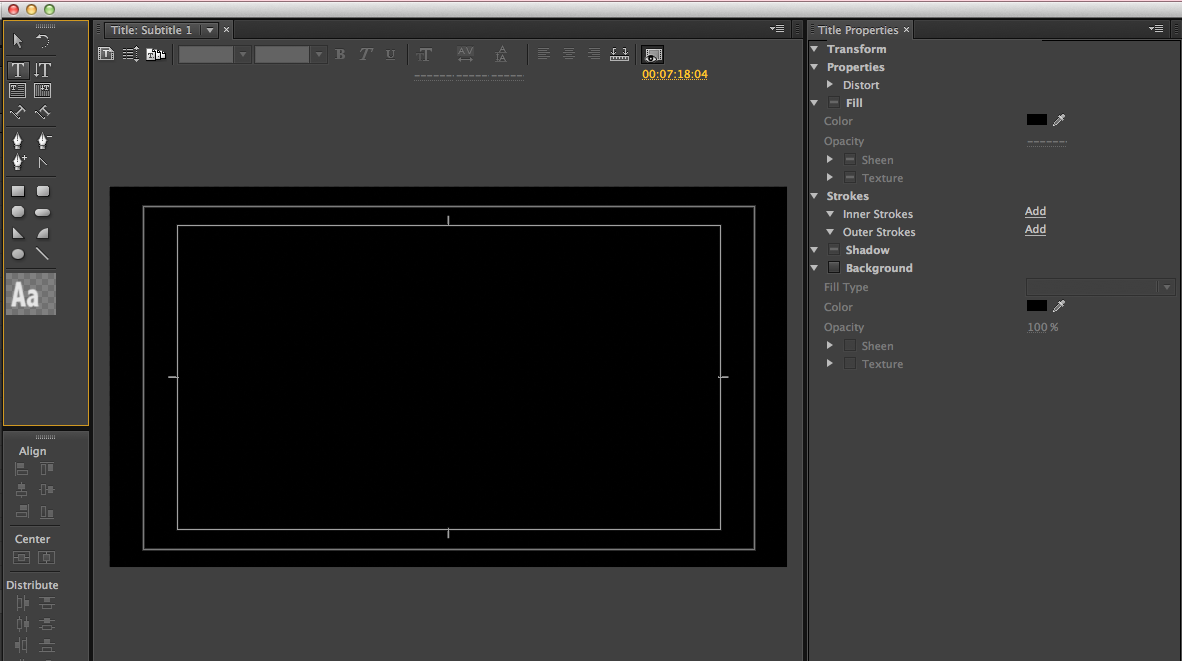The height and width of the screenshot is (661, 1182).
Task: Create new title based on current title
Action: point(106,54)
